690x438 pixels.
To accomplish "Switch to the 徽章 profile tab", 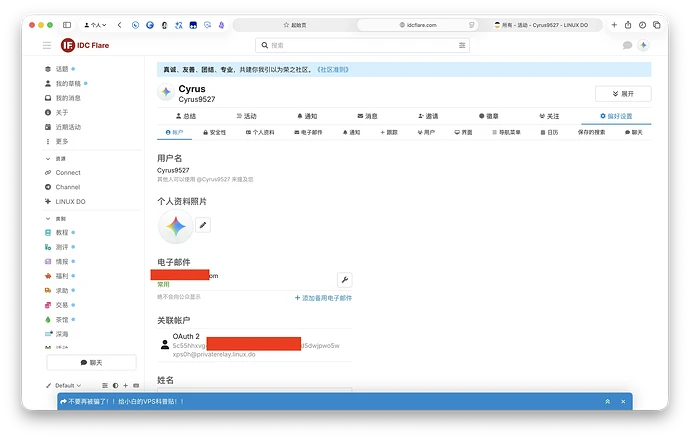I will [489, 116].
